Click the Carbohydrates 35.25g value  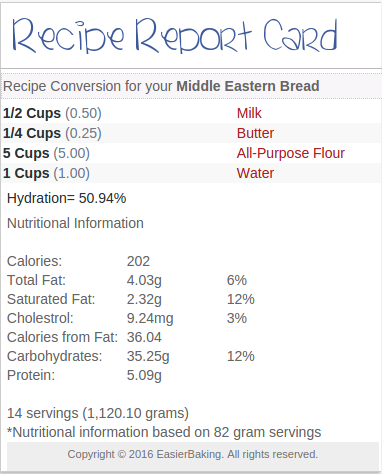tap(148, 357)
